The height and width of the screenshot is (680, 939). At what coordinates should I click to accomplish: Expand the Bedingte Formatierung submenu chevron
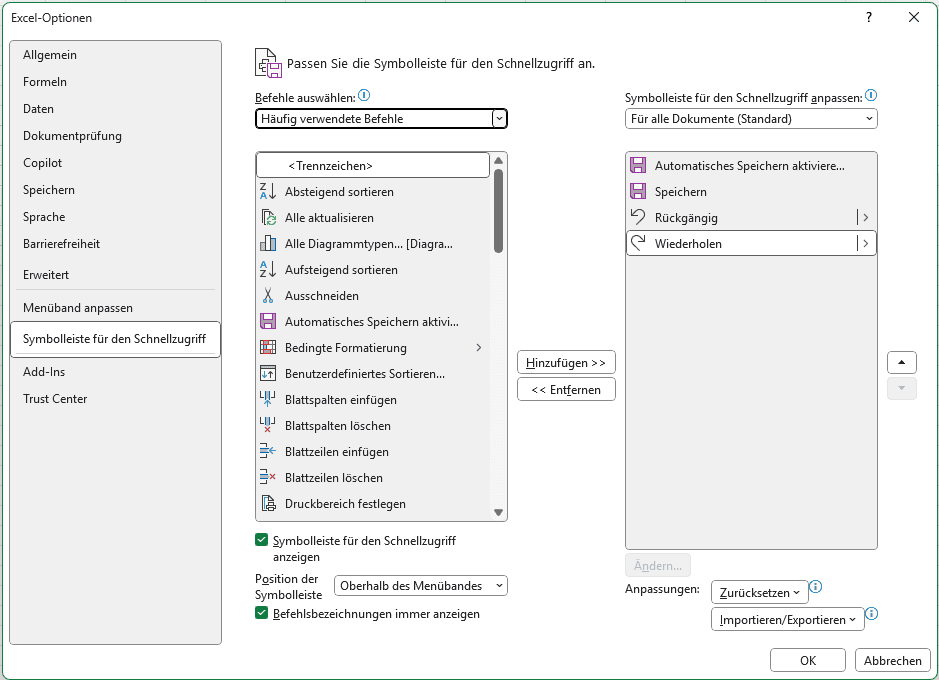click(x=478, y=348)
